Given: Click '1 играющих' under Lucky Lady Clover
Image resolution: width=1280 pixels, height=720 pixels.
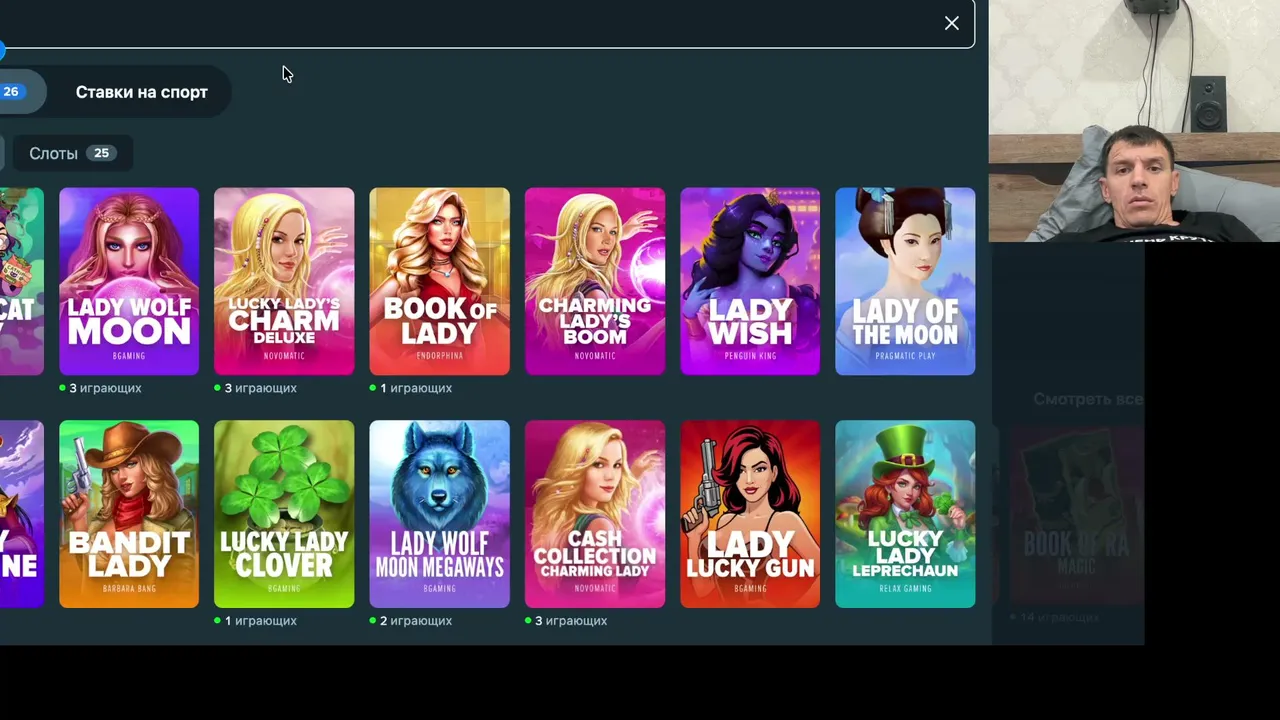Looking at the screenshot, I should tap(256, 621).
